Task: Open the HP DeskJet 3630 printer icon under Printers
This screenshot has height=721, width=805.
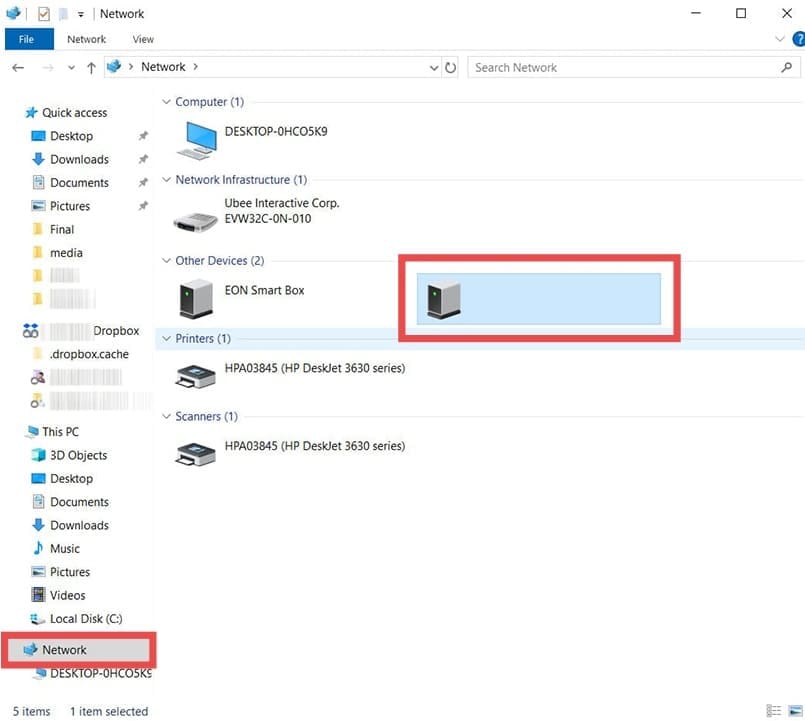Action: (x=195, y=376)
